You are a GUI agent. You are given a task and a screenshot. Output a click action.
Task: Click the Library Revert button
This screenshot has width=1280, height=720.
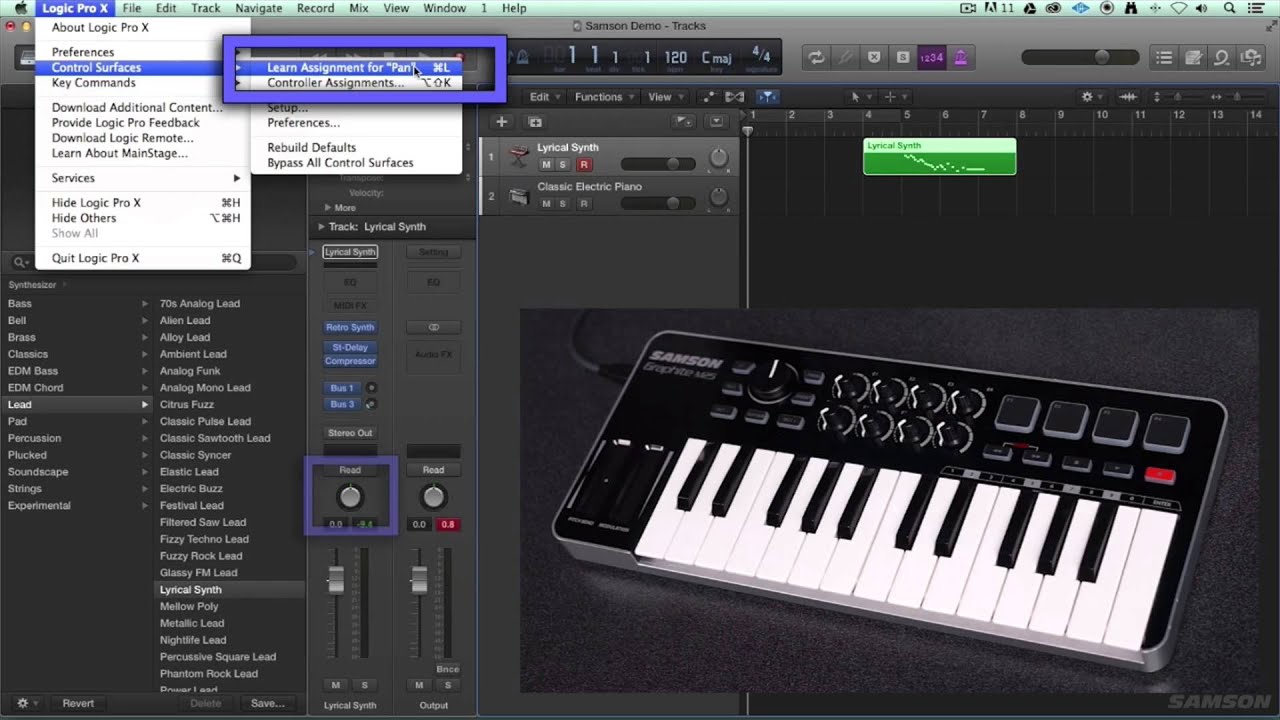tap(78, 703)
